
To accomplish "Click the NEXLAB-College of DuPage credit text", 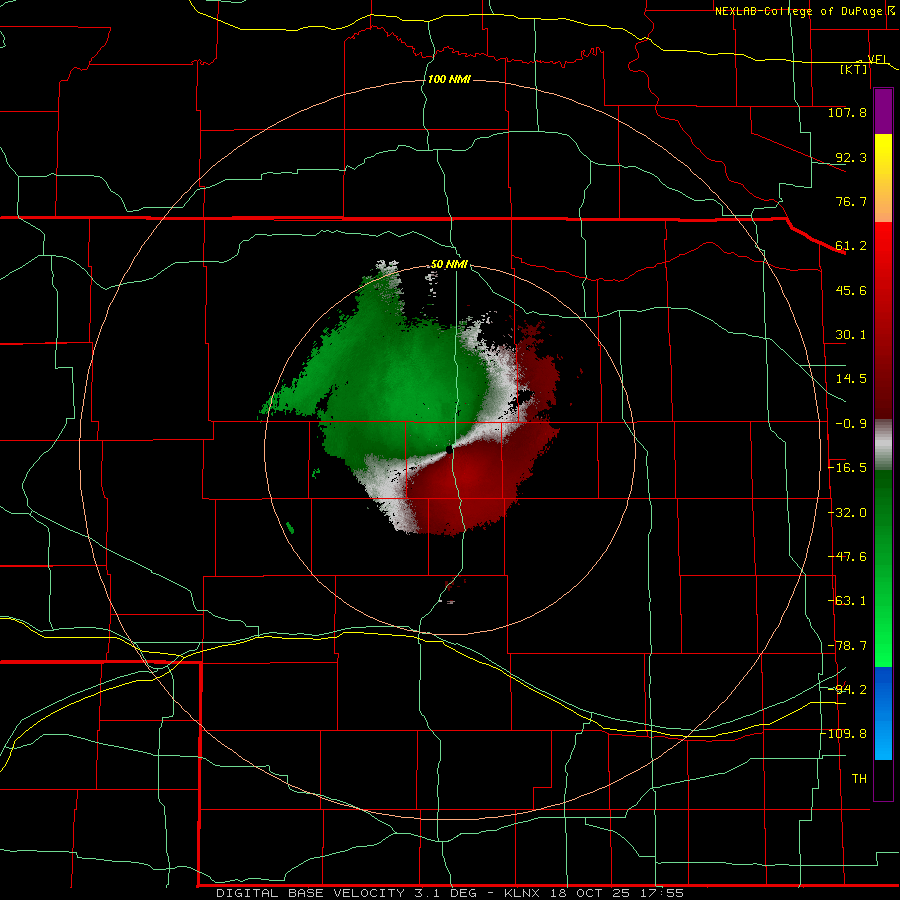I will click(x=799, y=11).
